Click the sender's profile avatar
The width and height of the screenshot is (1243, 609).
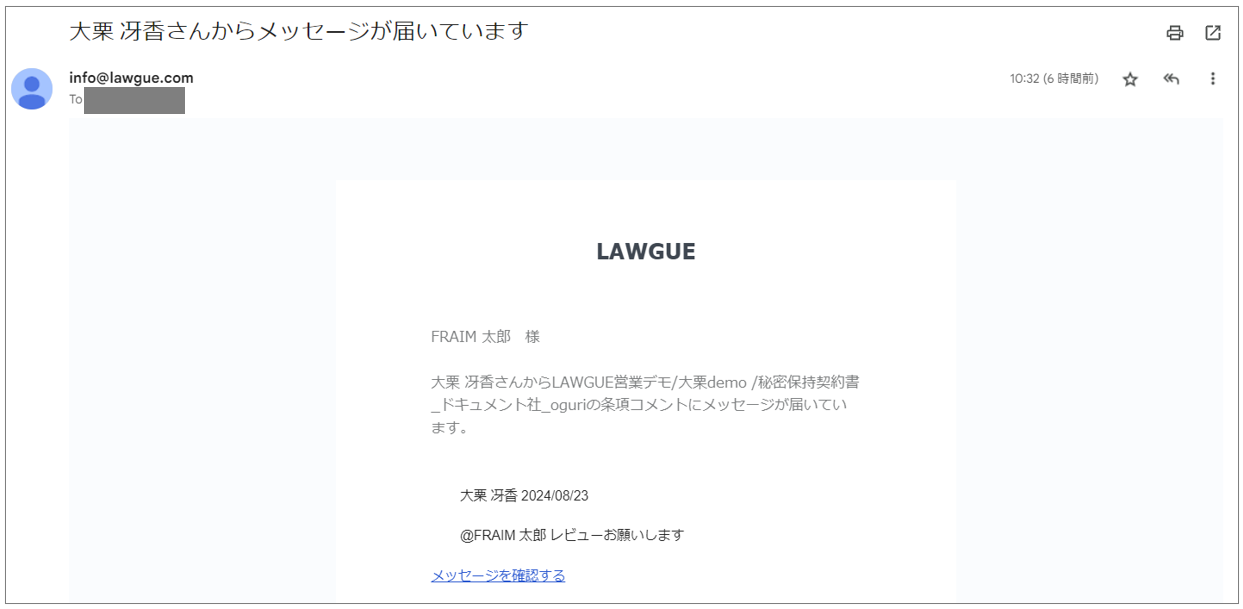tap(32, 89)
